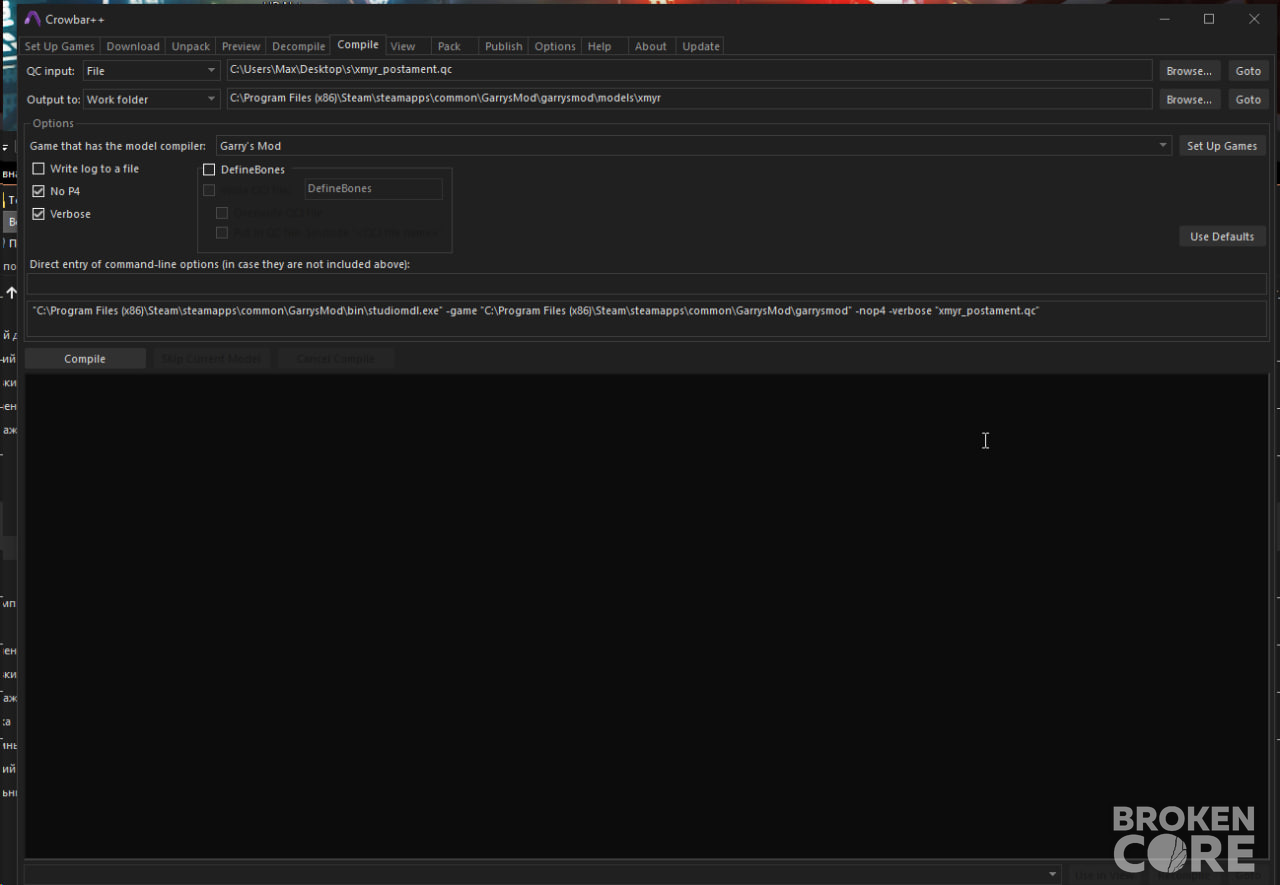Viewport: 1280px width, 885px height.
Task: Click the Use Defaults button
Action: tap(1222, 237)
